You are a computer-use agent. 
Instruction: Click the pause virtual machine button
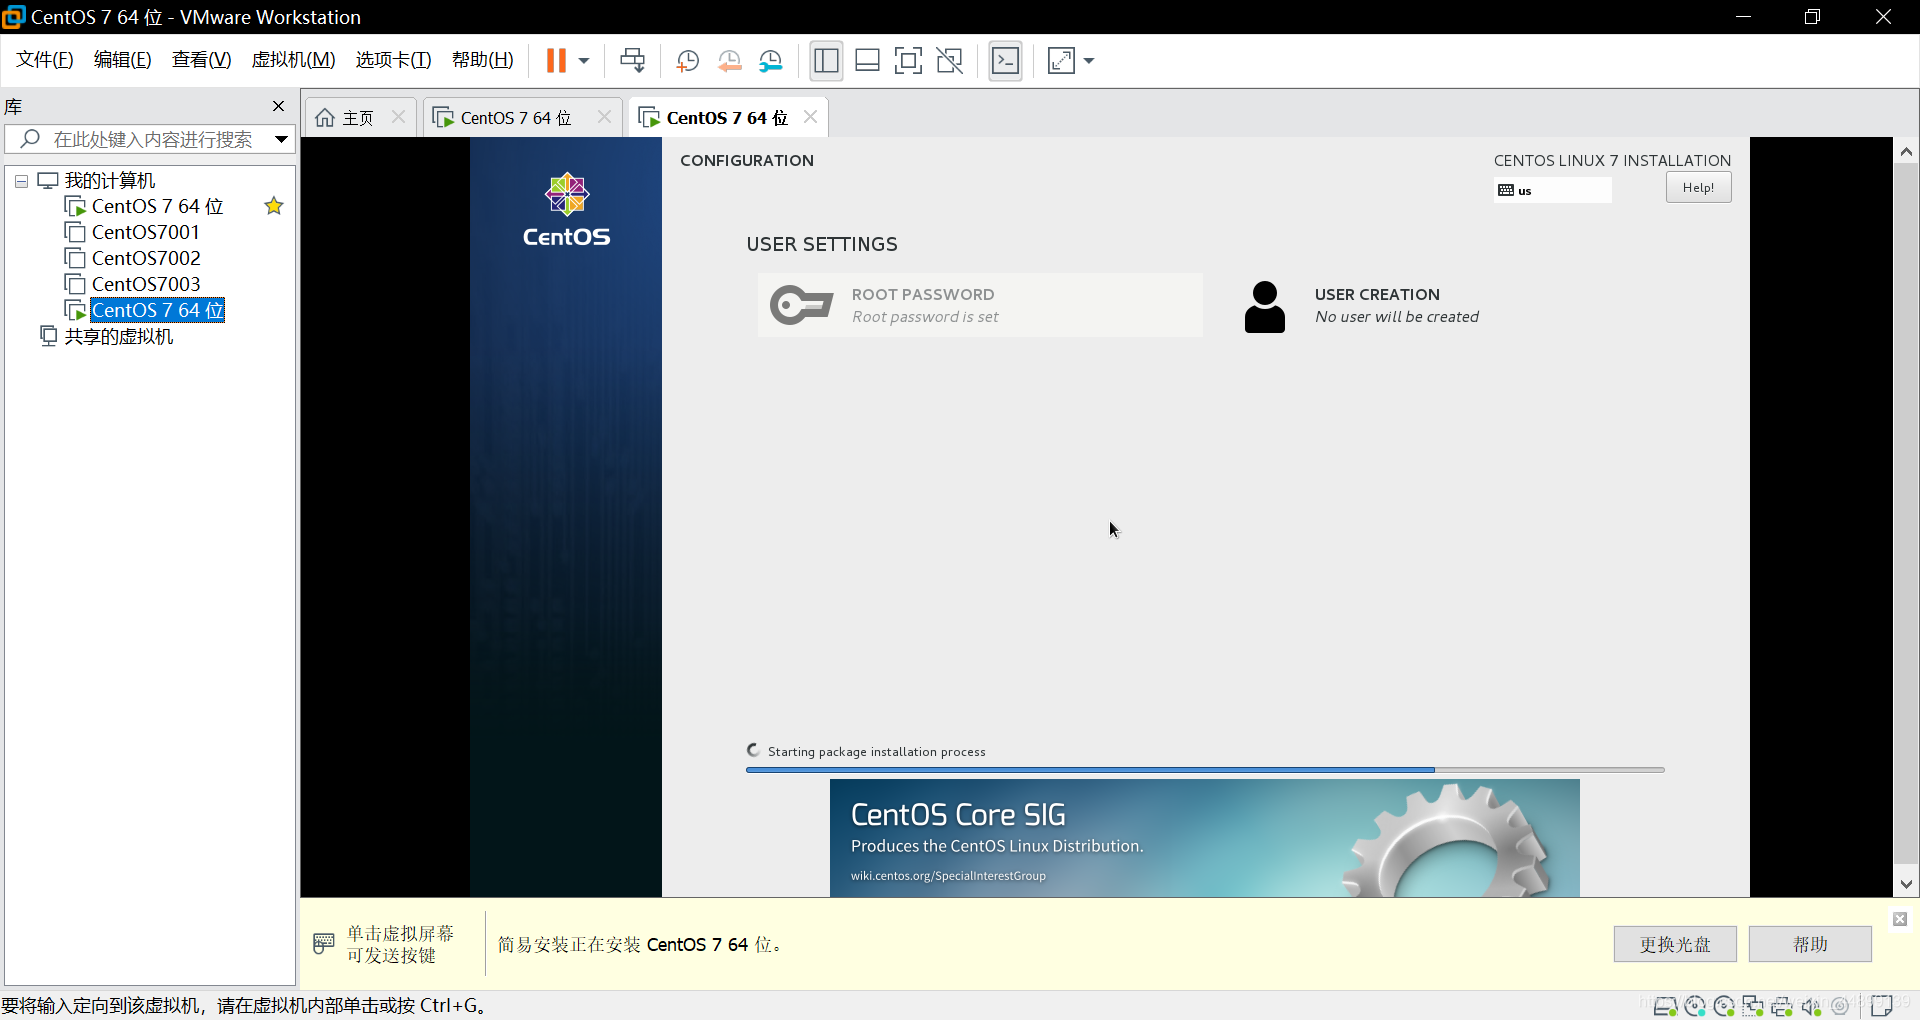pos(556,61)
